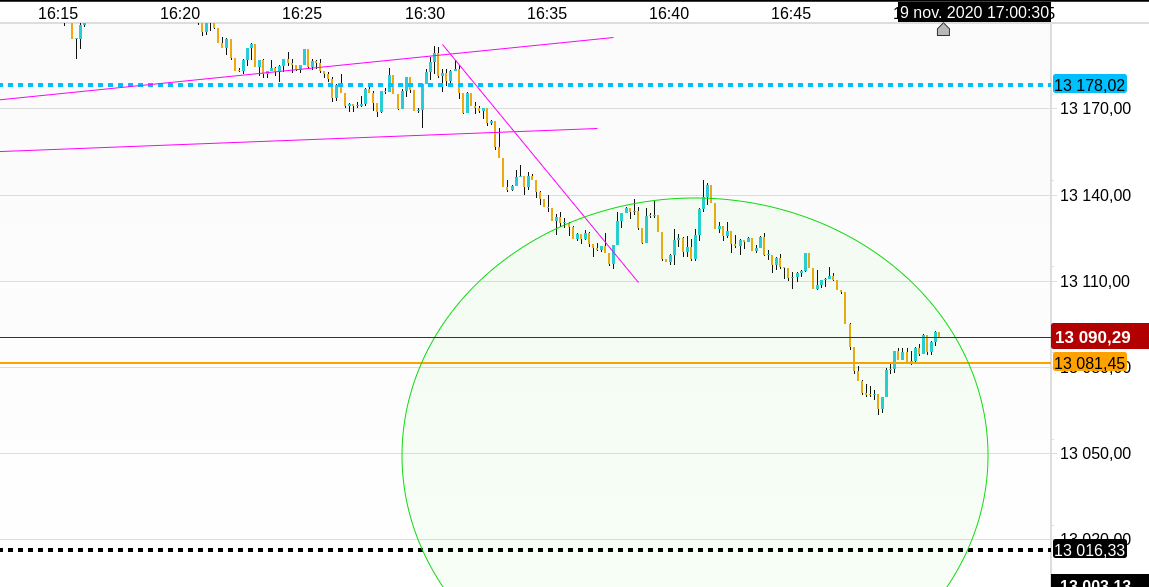Click the 13 110,00 price axis label
1149x587 pixels.
[x=1096, y=281]
